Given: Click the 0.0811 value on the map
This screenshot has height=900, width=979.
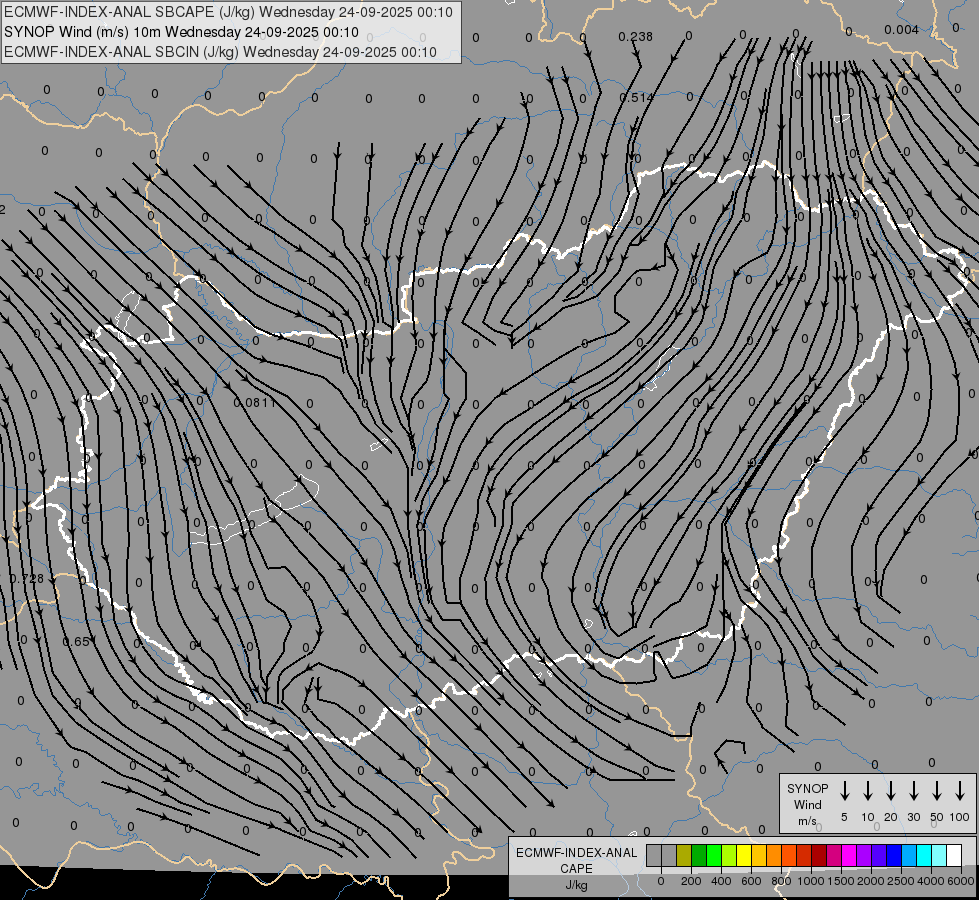Looking at the screenshot, I should click(x=255, y=403).
